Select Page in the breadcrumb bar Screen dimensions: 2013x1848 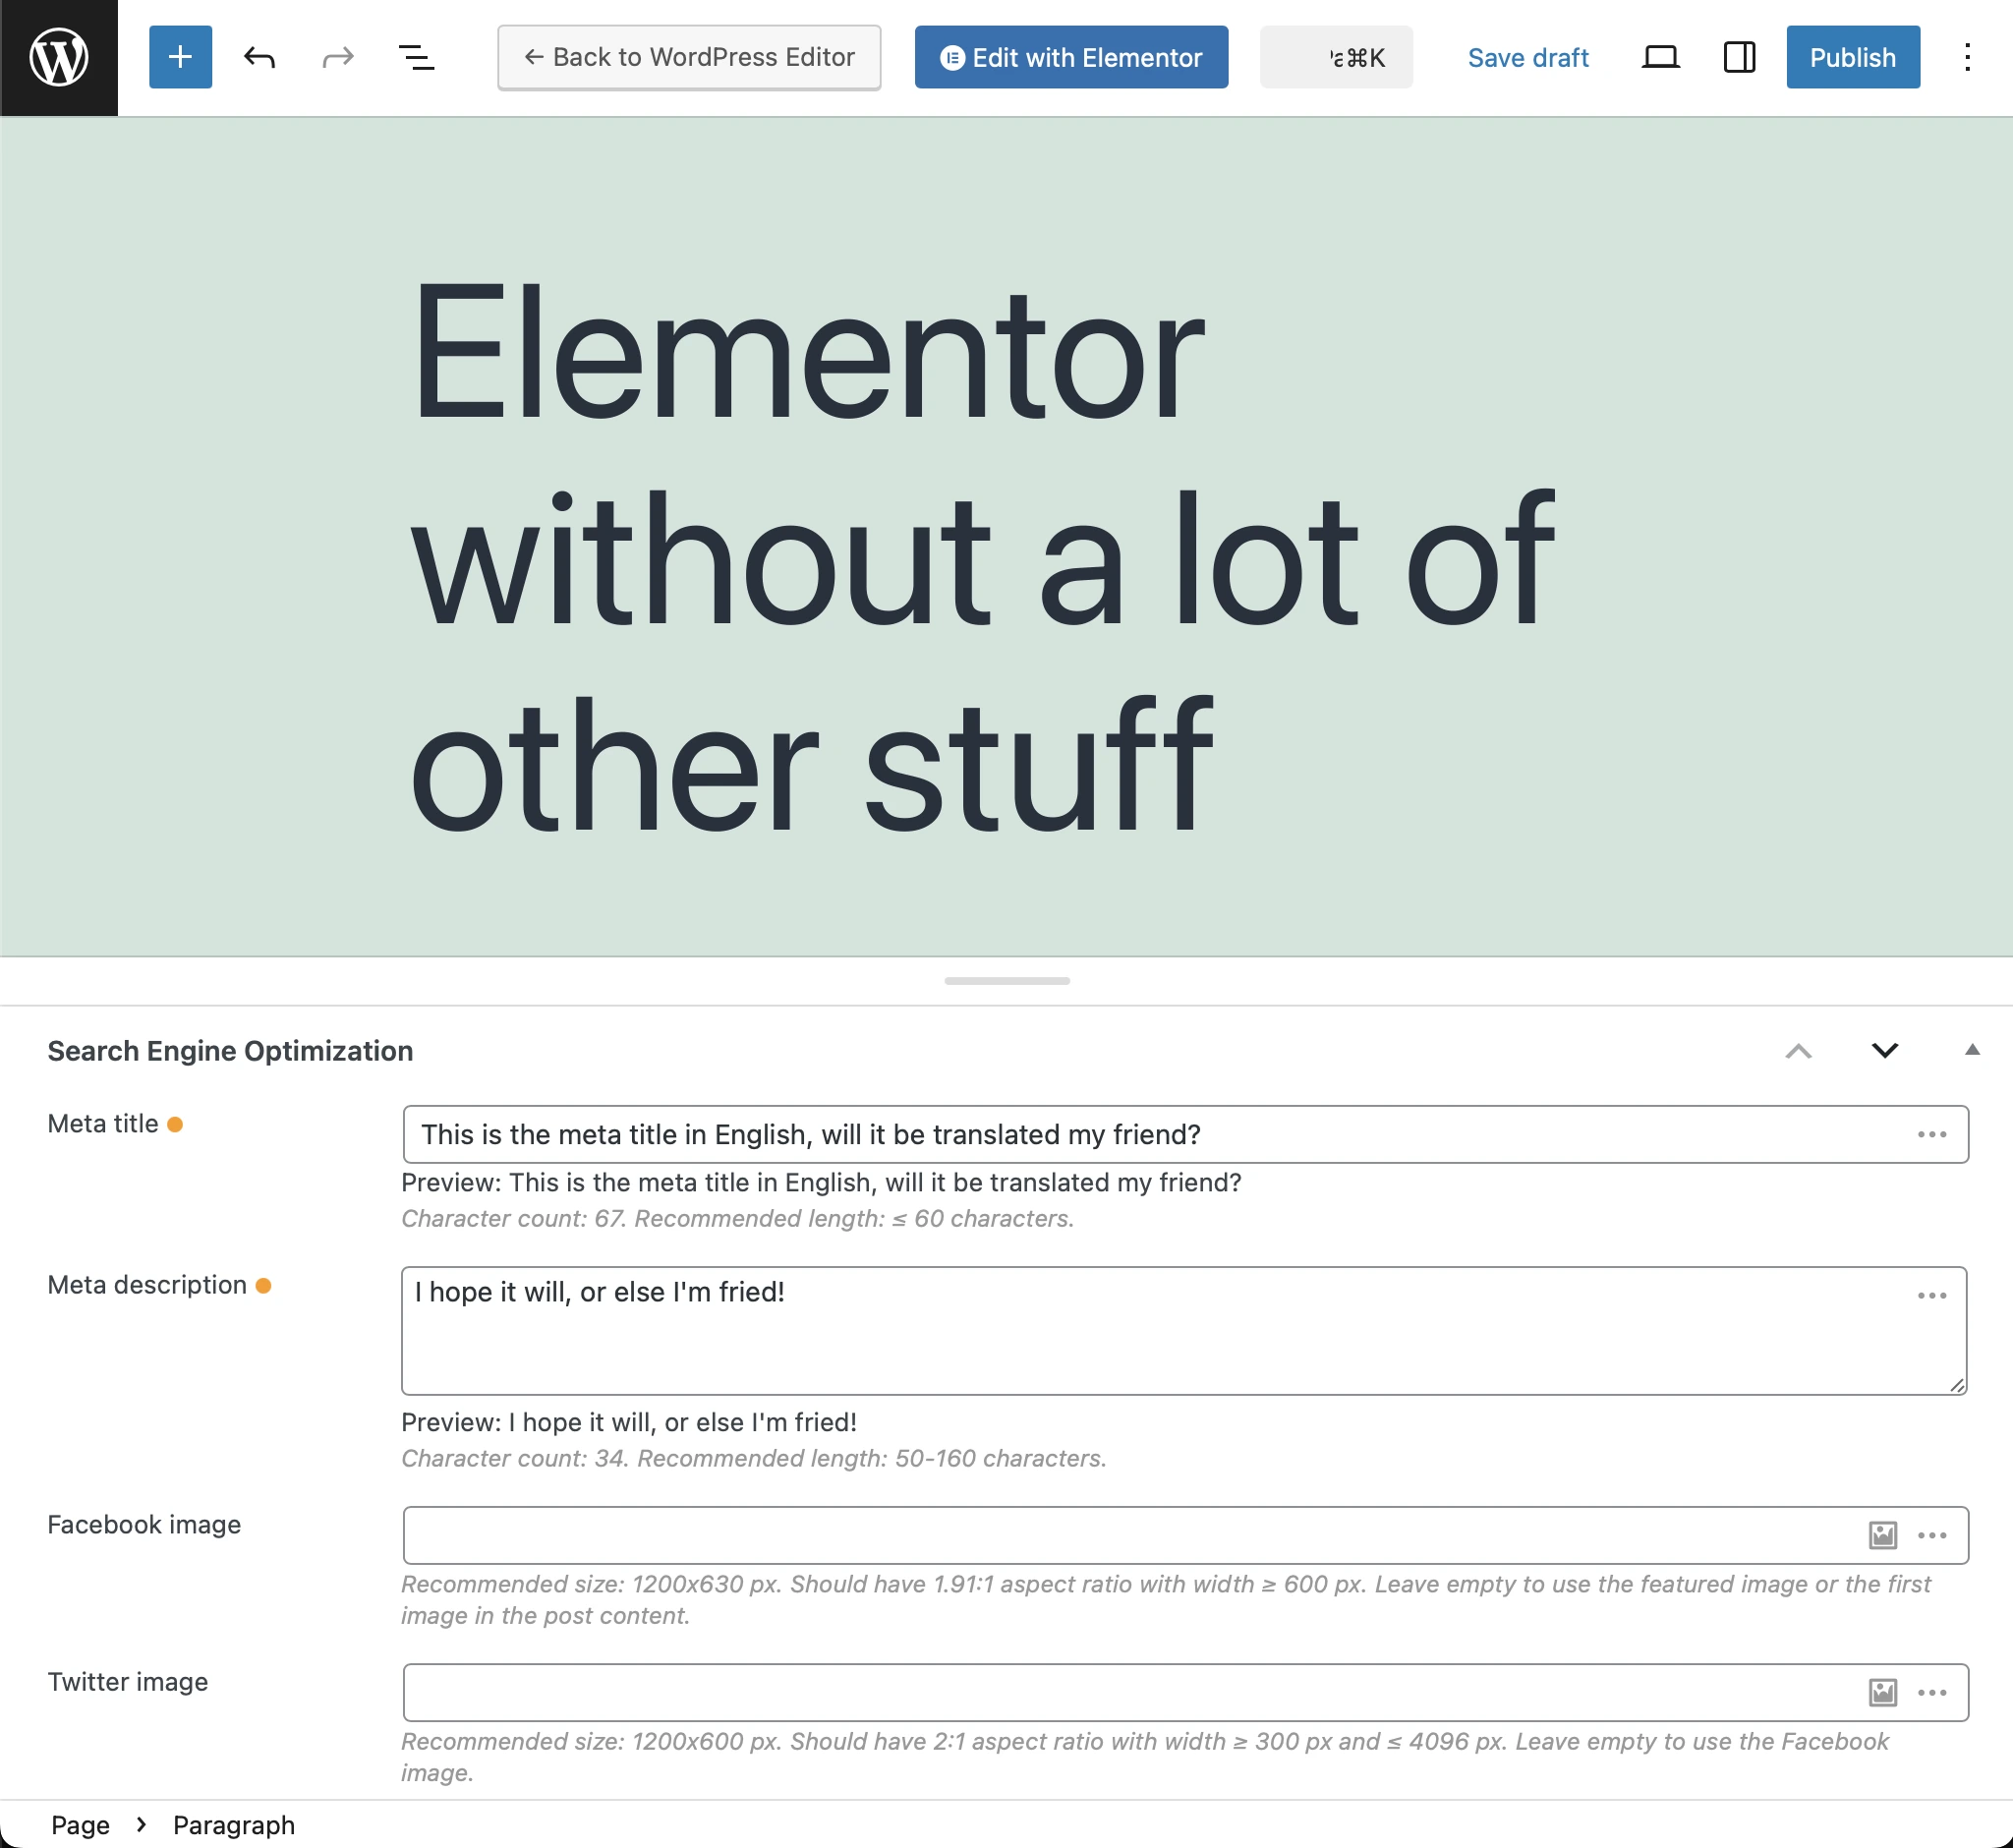click(80, 1824)
